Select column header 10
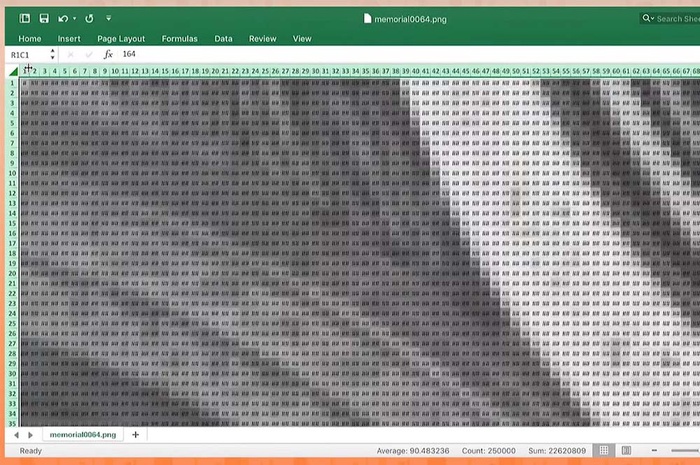Viewport: 700px width, 465px height. tap(115, 71)
